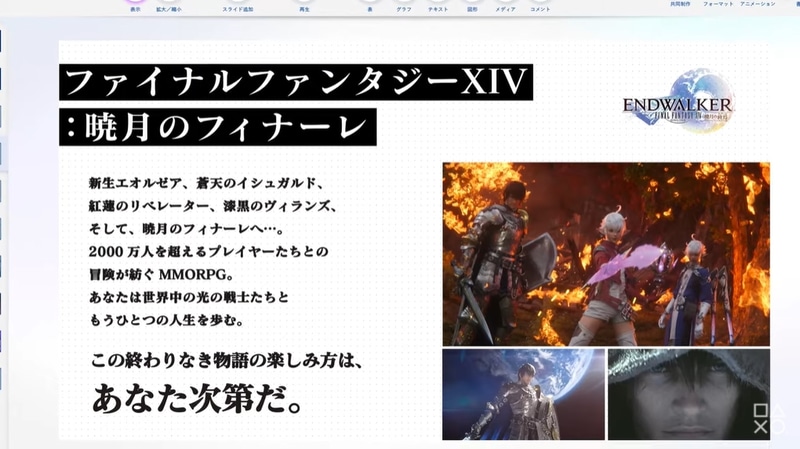The width and height of the screenshot is (800, 449).
Task: Click the line starting 紅蓮のリベレーター
Action: point(213,206)
